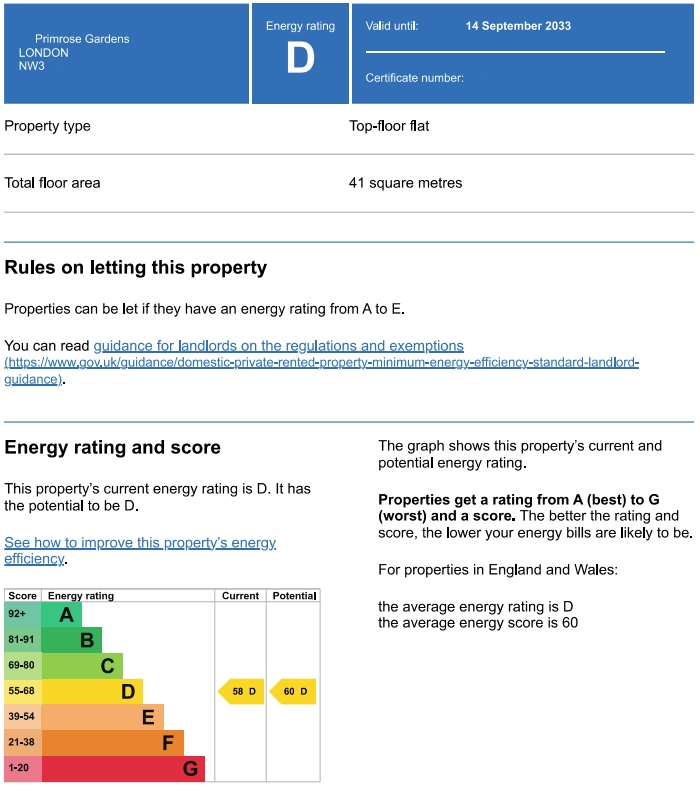
Task: Click the 1-20 score cell
Action: (22, 769)
